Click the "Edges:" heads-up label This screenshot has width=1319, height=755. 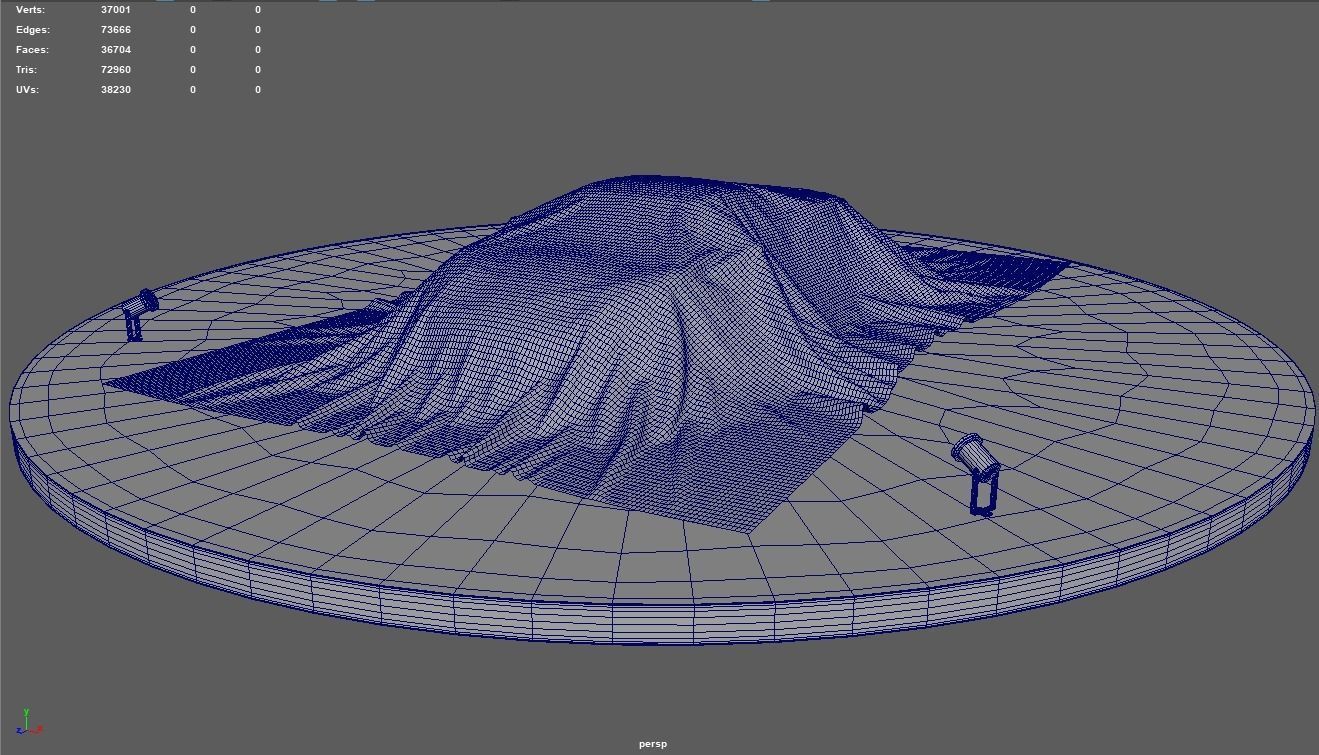(x=32, y=30)
